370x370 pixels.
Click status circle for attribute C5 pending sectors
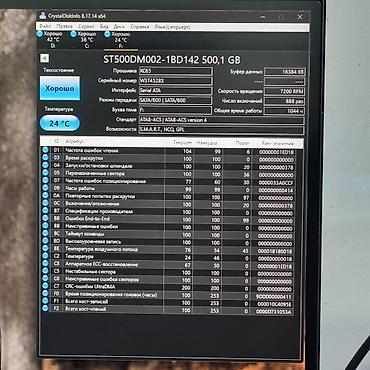pos(45,272)
